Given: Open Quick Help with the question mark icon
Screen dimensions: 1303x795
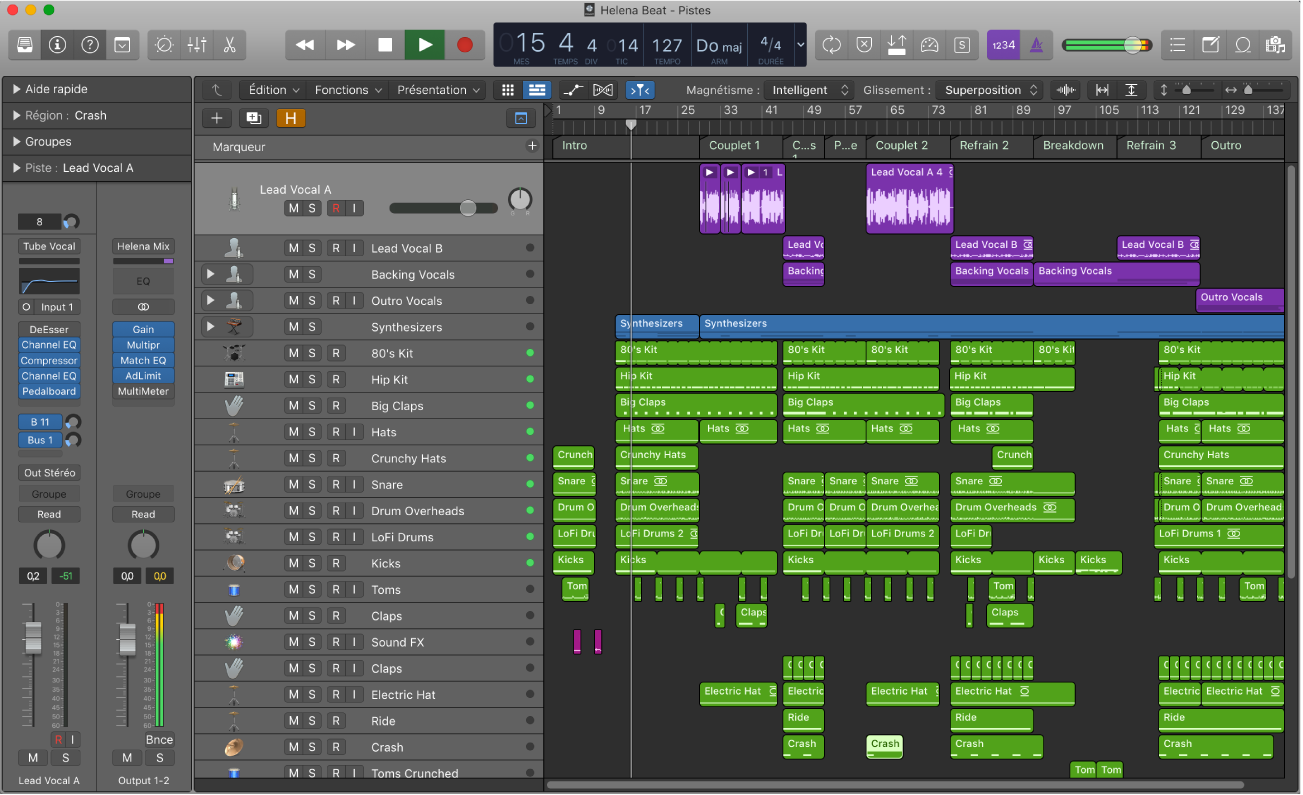Looking at the screenshot, I should 89,45.
